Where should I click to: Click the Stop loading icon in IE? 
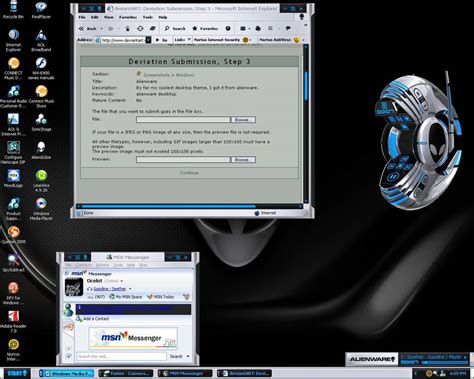127,29
